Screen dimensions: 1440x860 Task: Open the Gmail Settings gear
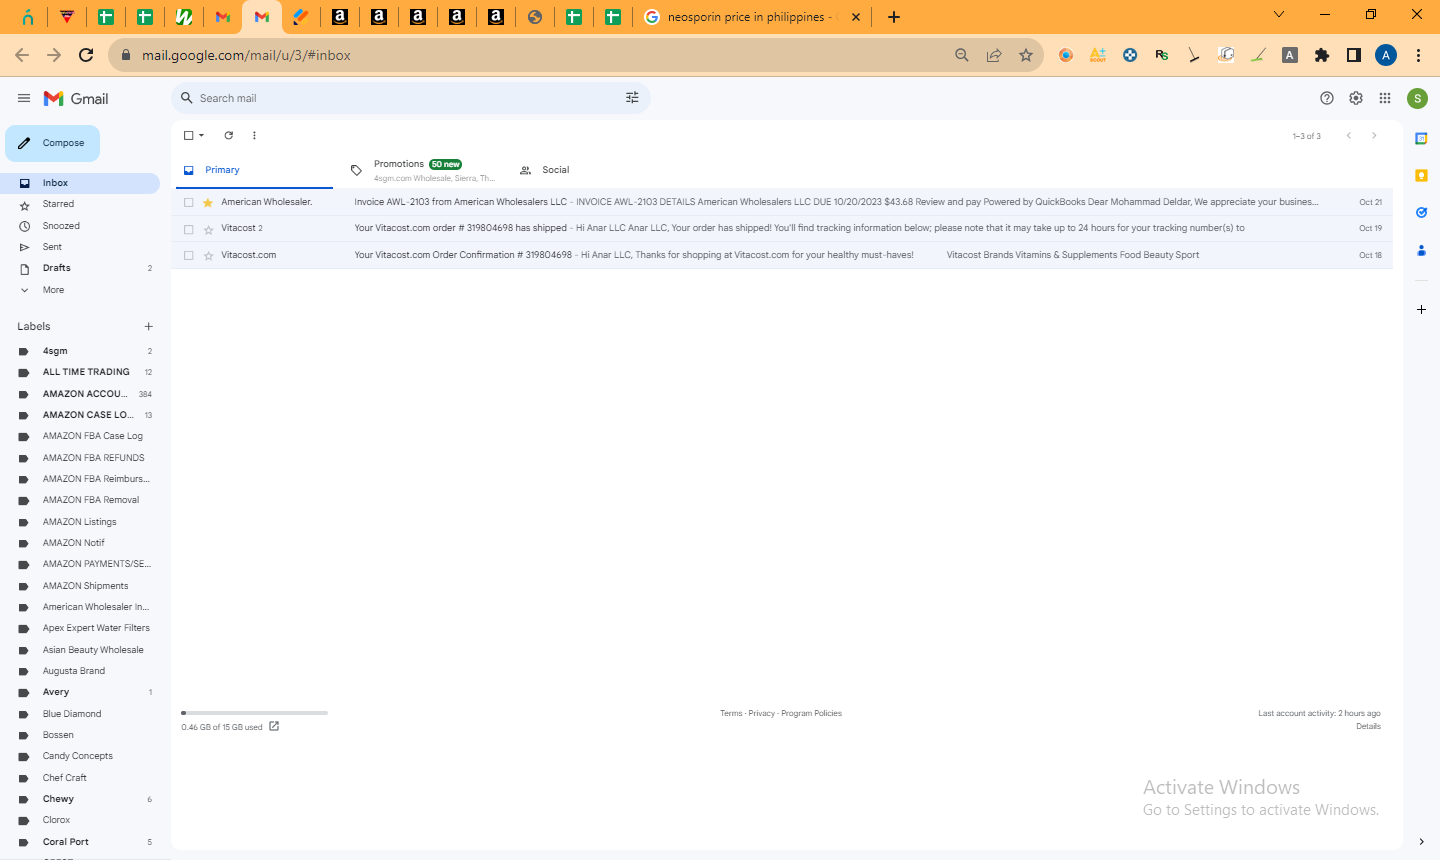(1356, 98)
